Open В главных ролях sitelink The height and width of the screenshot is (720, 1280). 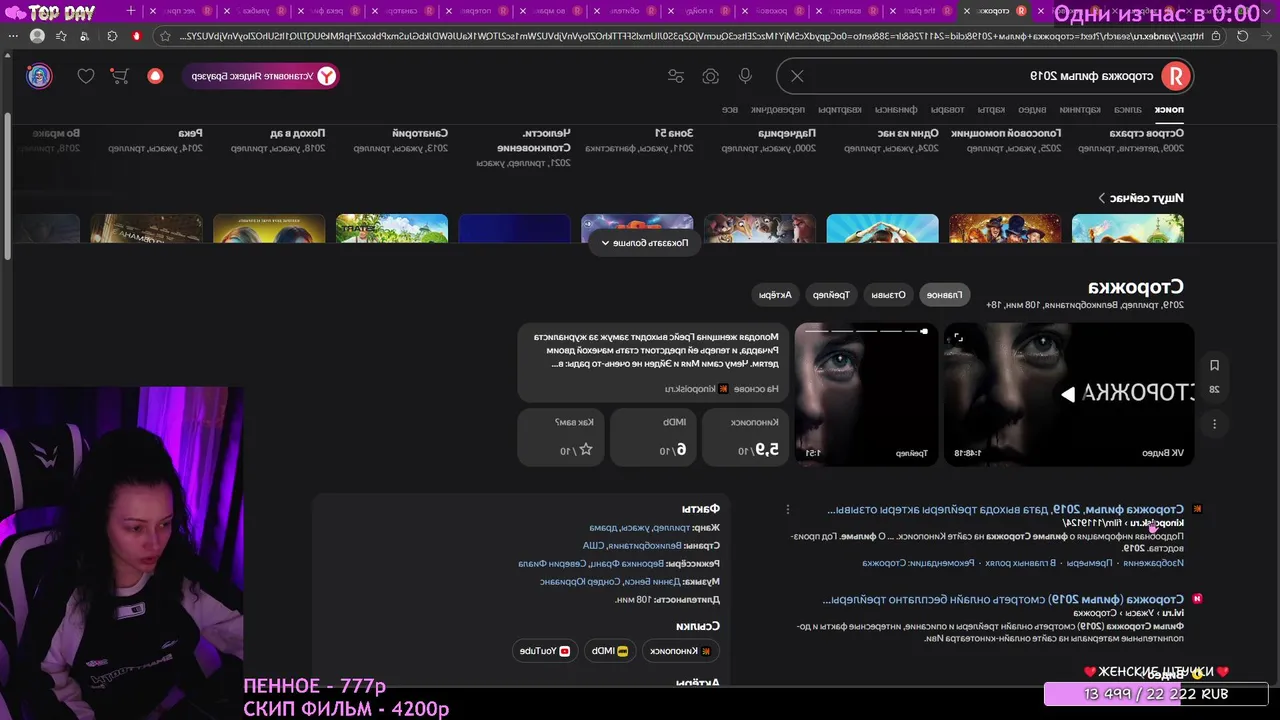[x=1019, y=563]
